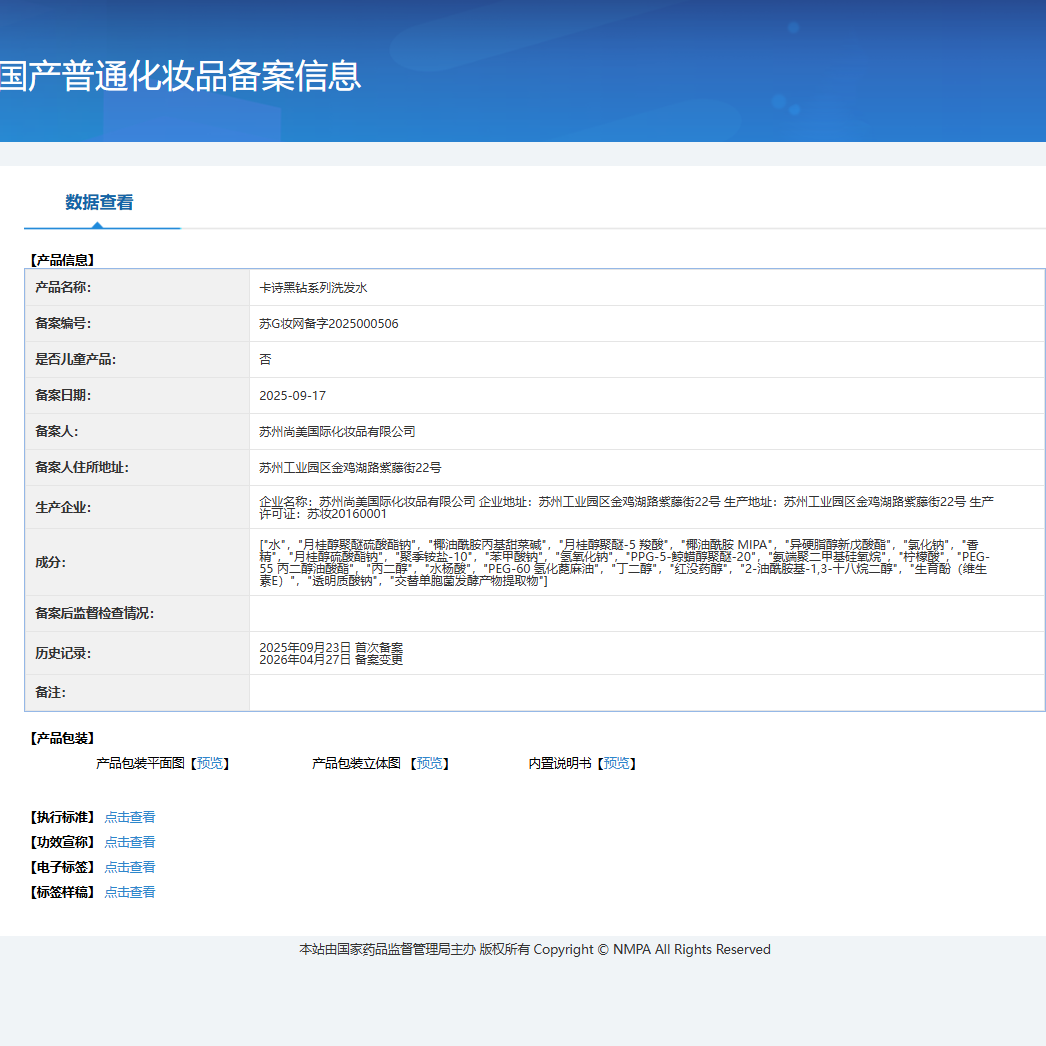Click history entry 2025年09月23日 首次备案
Image resolution: width=1046 pixels, height=1046 pixels.
point(331,648)
